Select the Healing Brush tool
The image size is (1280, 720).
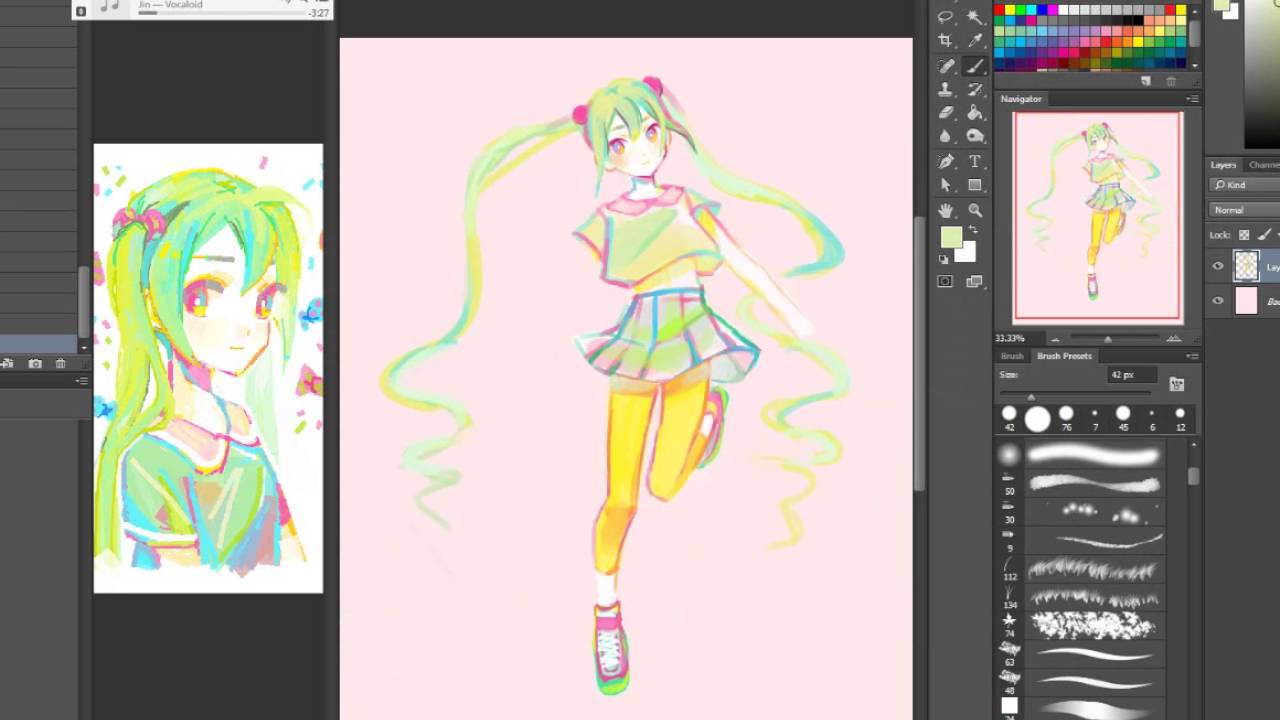tap(946, 66)
